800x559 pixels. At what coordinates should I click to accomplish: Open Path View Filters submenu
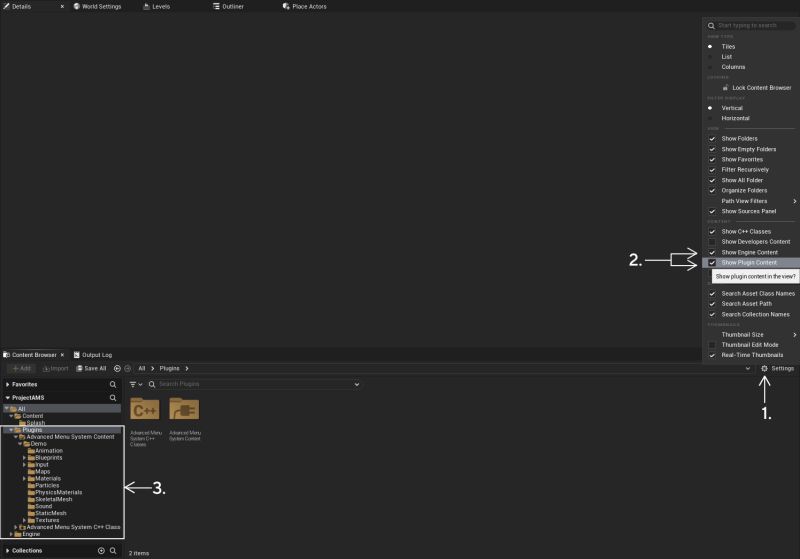tap(751, 201)
